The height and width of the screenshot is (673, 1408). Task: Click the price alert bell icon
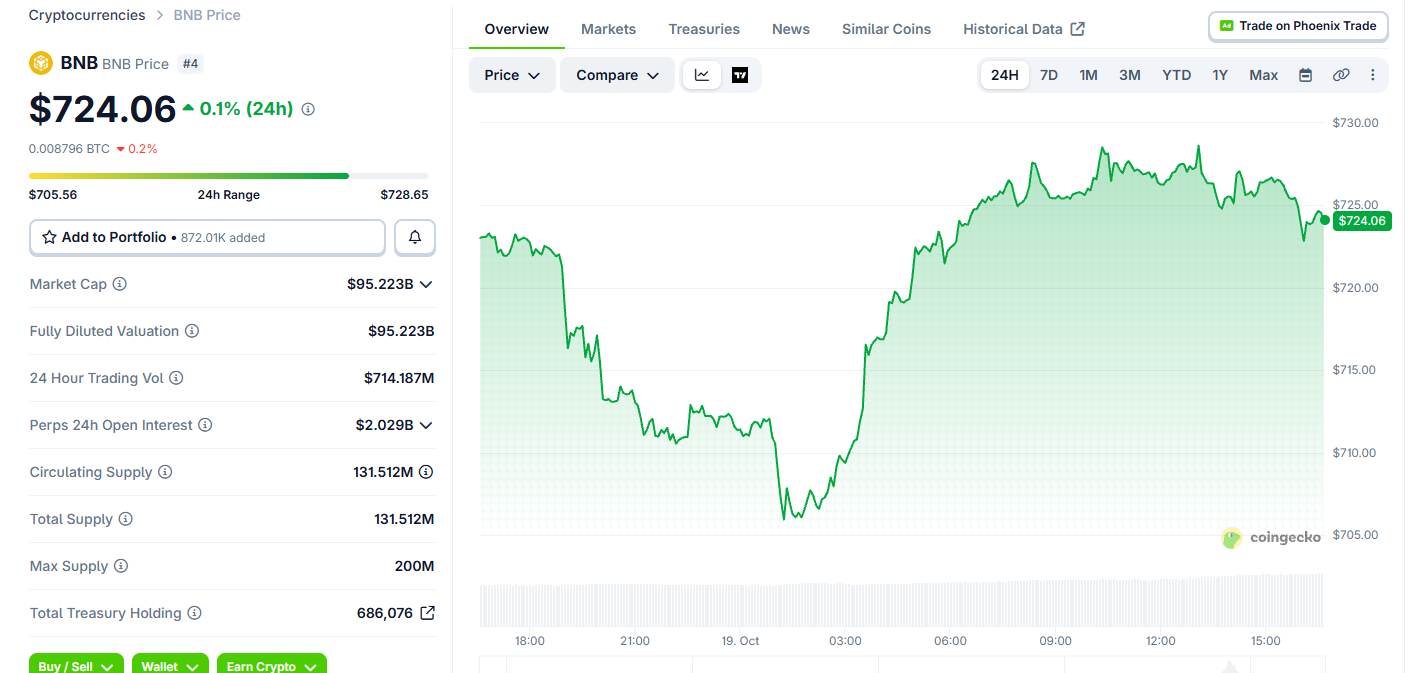click(415, 237)
